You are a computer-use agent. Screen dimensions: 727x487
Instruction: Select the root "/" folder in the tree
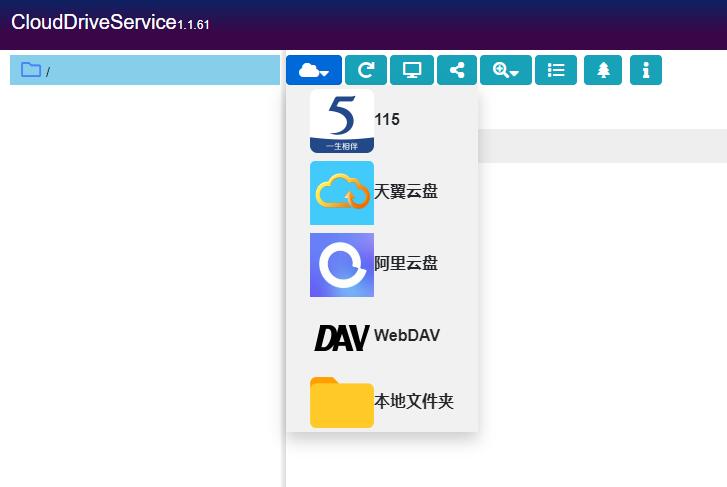coord(47,71)
